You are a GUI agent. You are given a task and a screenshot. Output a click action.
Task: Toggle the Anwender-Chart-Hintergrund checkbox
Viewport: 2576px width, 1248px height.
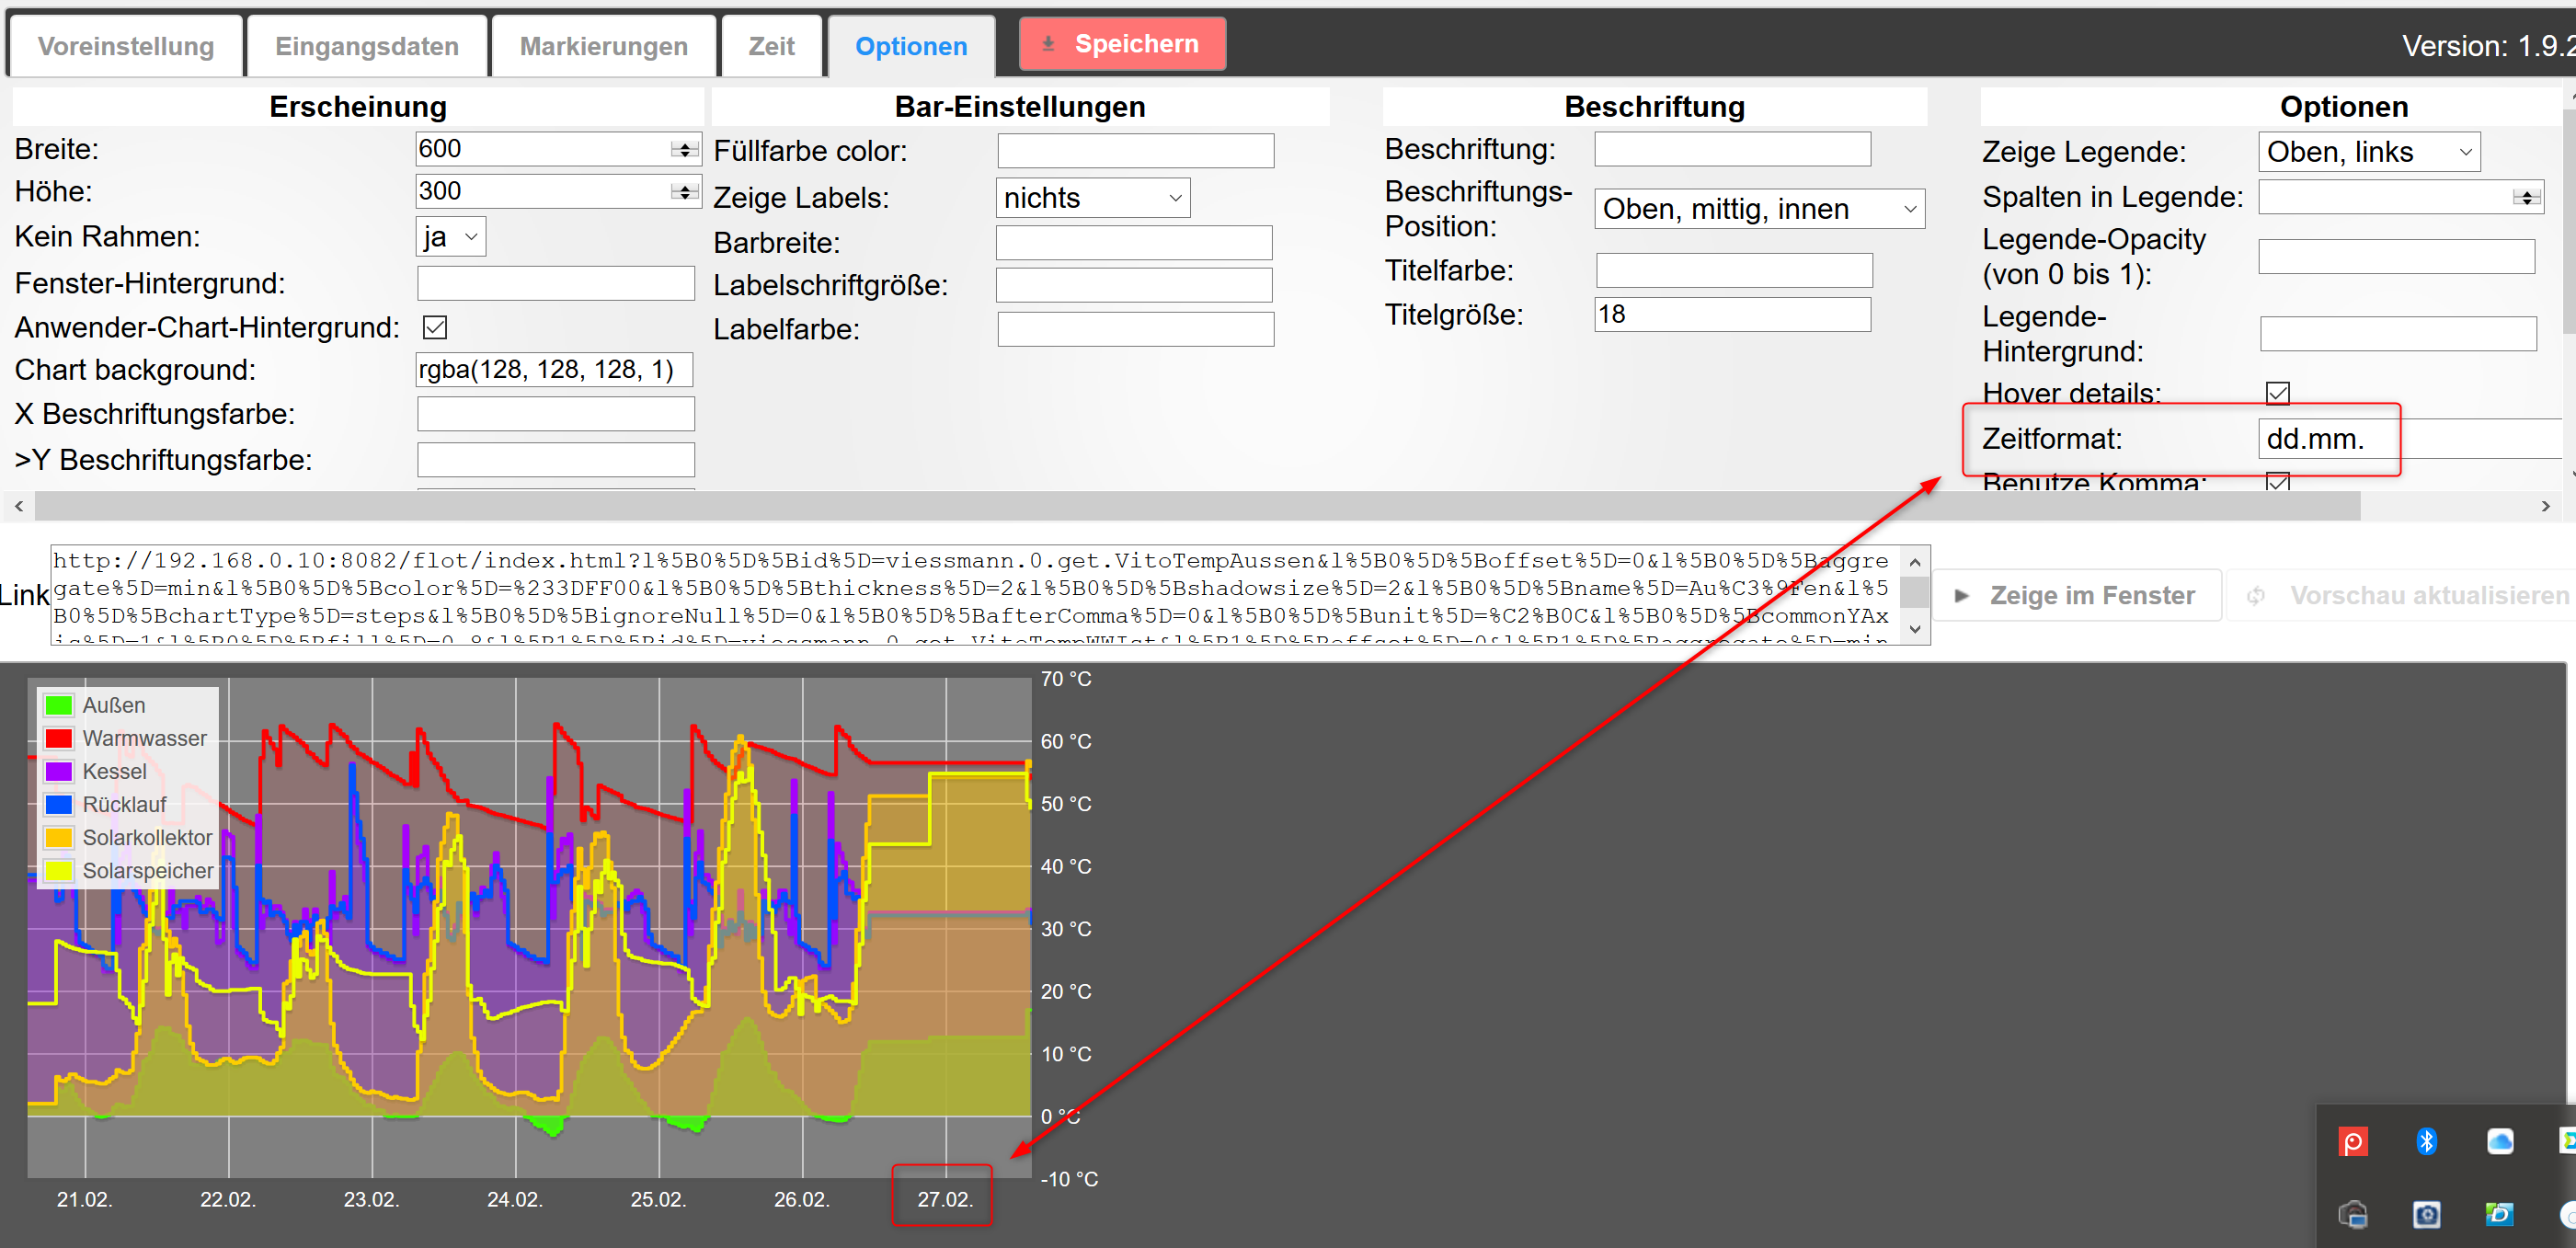[435, 327]
